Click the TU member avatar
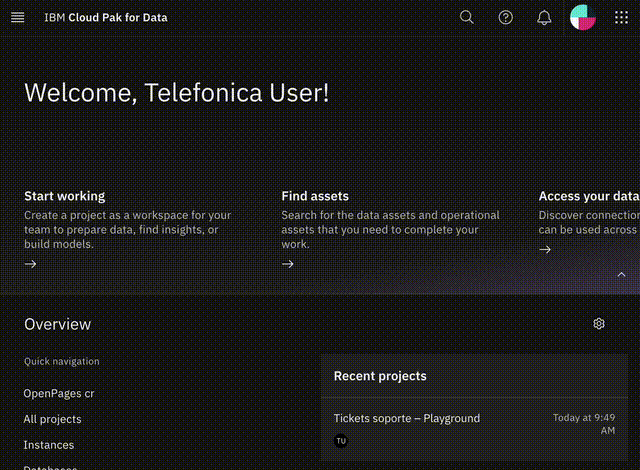 click(x=341, y=441)
